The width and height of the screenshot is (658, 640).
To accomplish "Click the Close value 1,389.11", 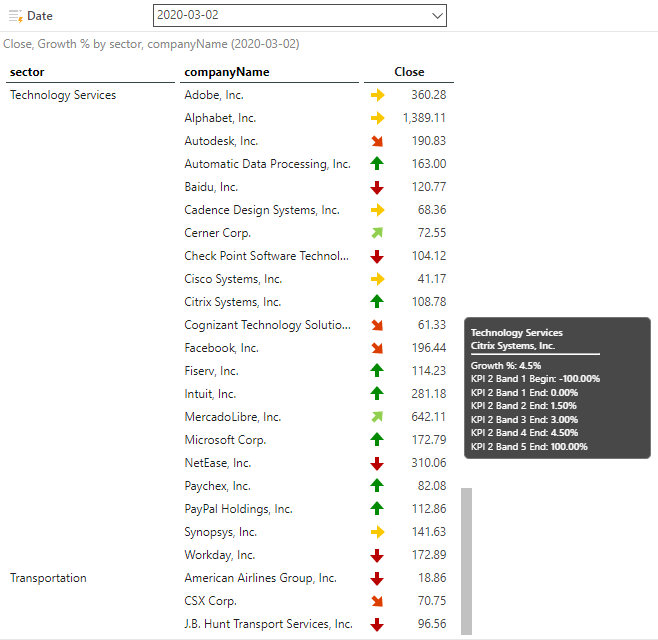I will pos(424,118).
